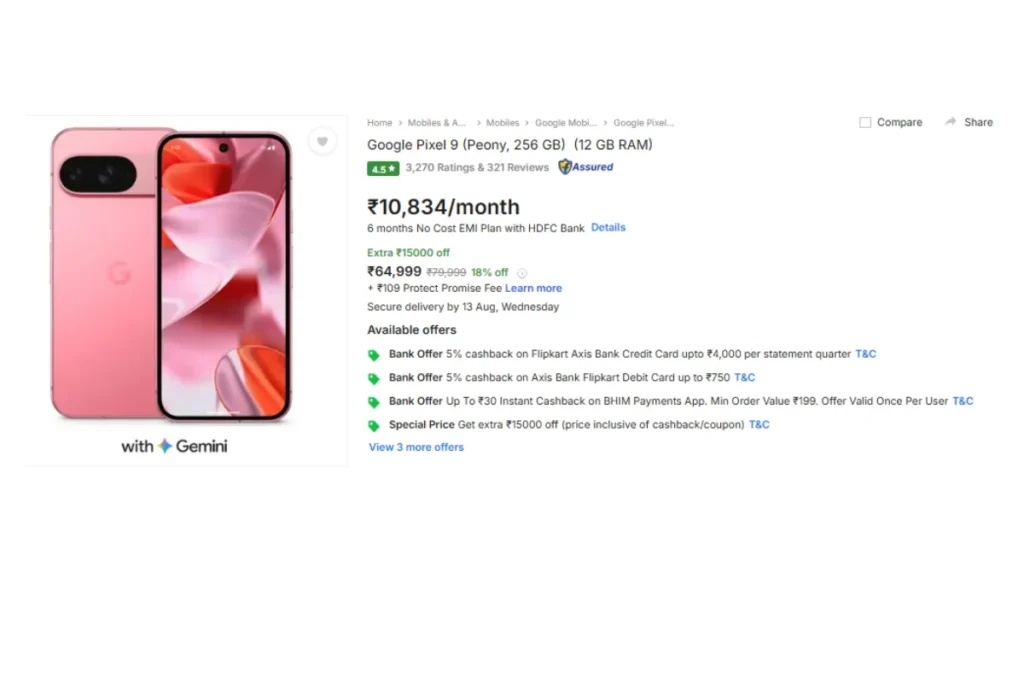Click green tag icon of BHIM Payments offer
Image resolution: width=1024 pixels, height=683 pixels.
(x=374, y=402)
